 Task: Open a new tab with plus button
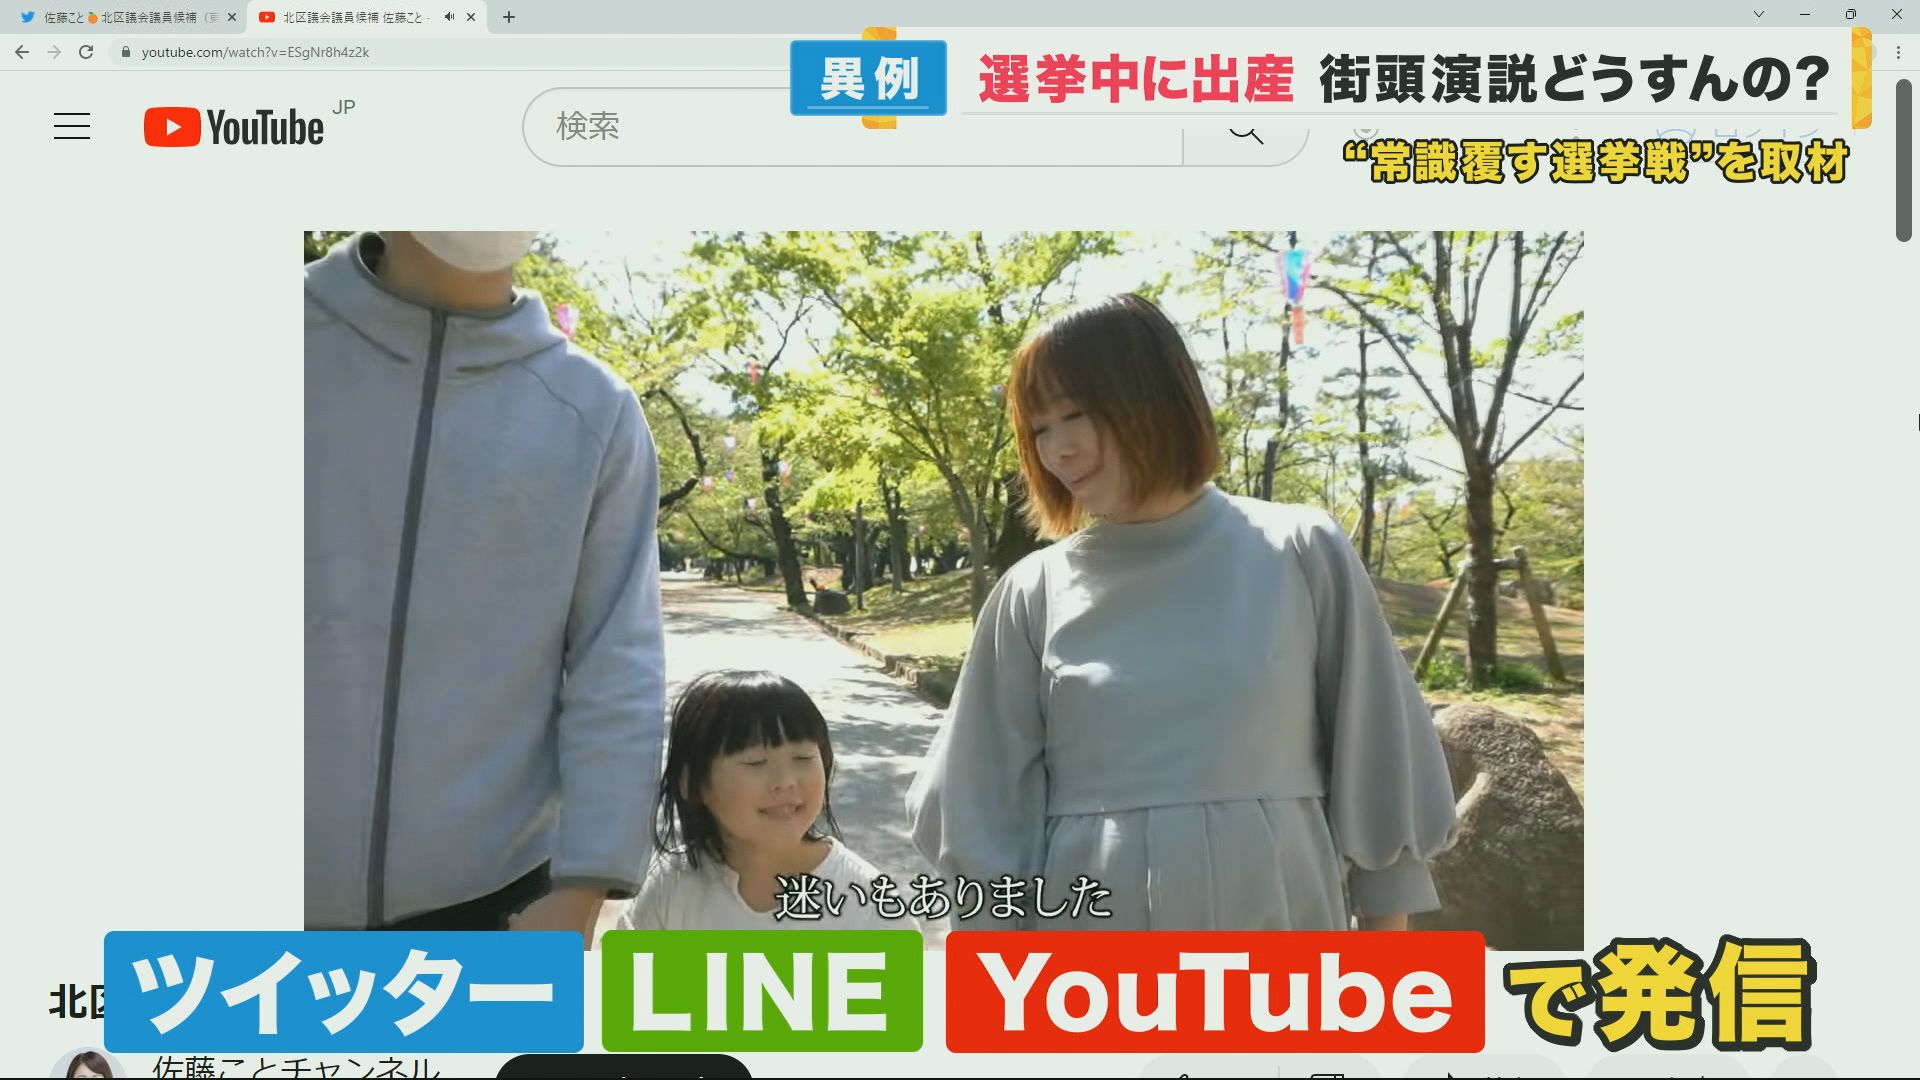pos(508,17)
